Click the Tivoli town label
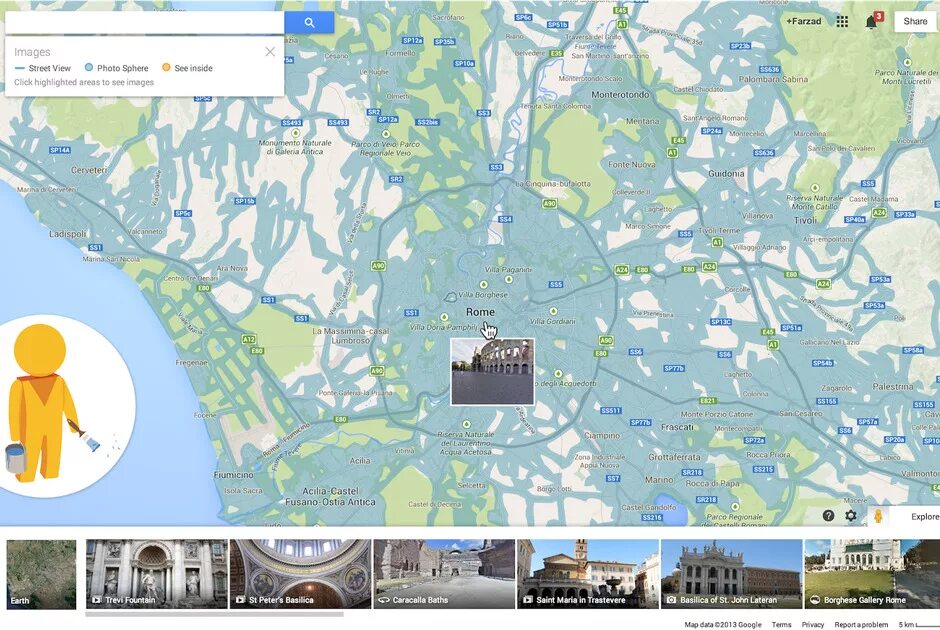The image size is (940, 630). coord(805,220)
